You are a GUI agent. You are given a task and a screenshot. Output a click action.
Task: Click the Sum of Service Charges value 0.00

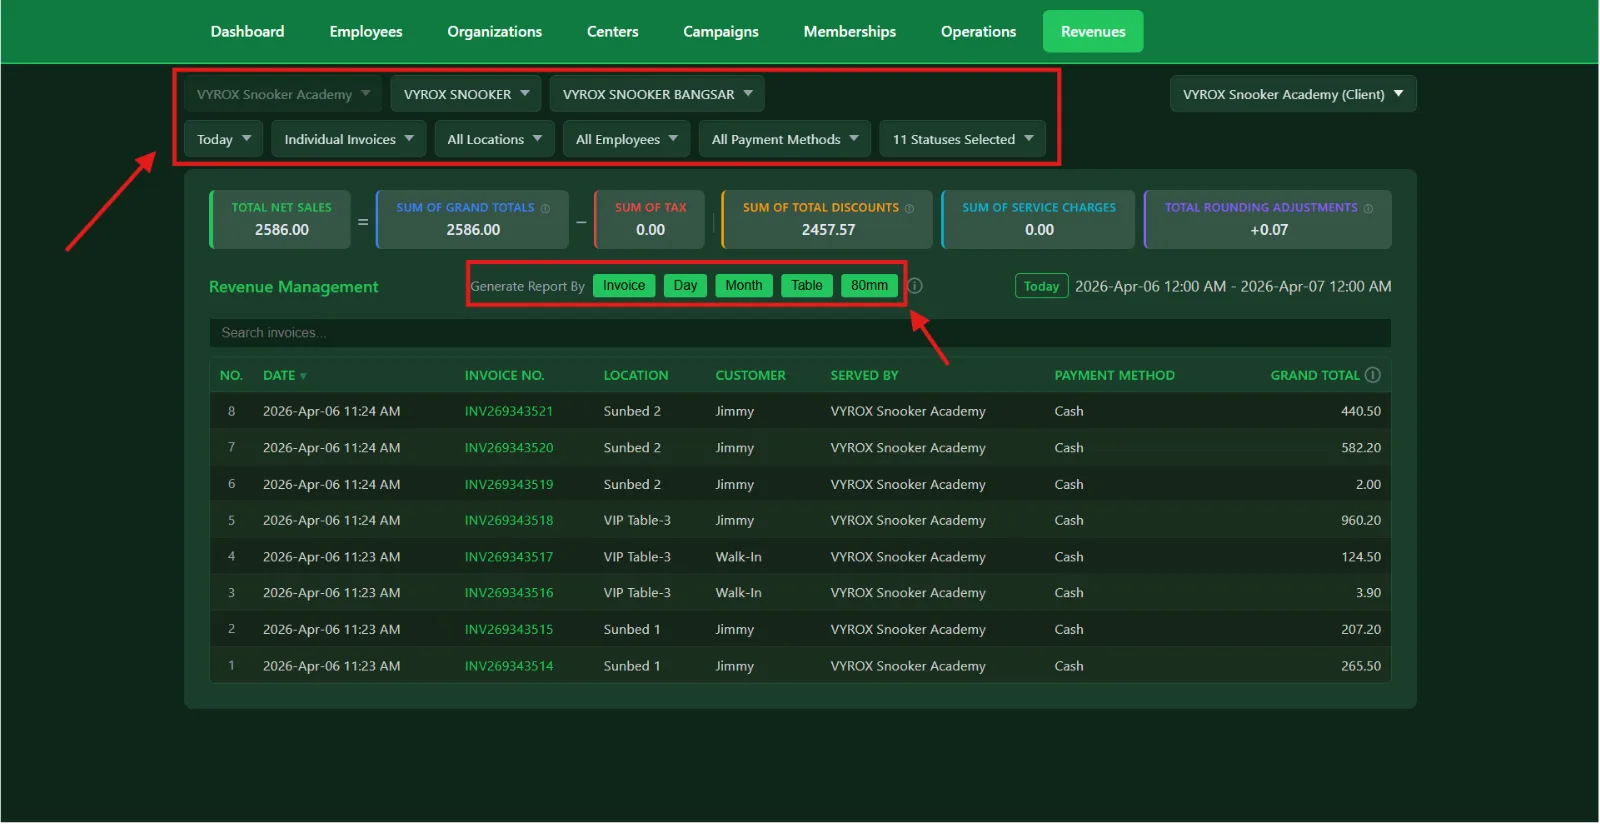coord(1039,230)
